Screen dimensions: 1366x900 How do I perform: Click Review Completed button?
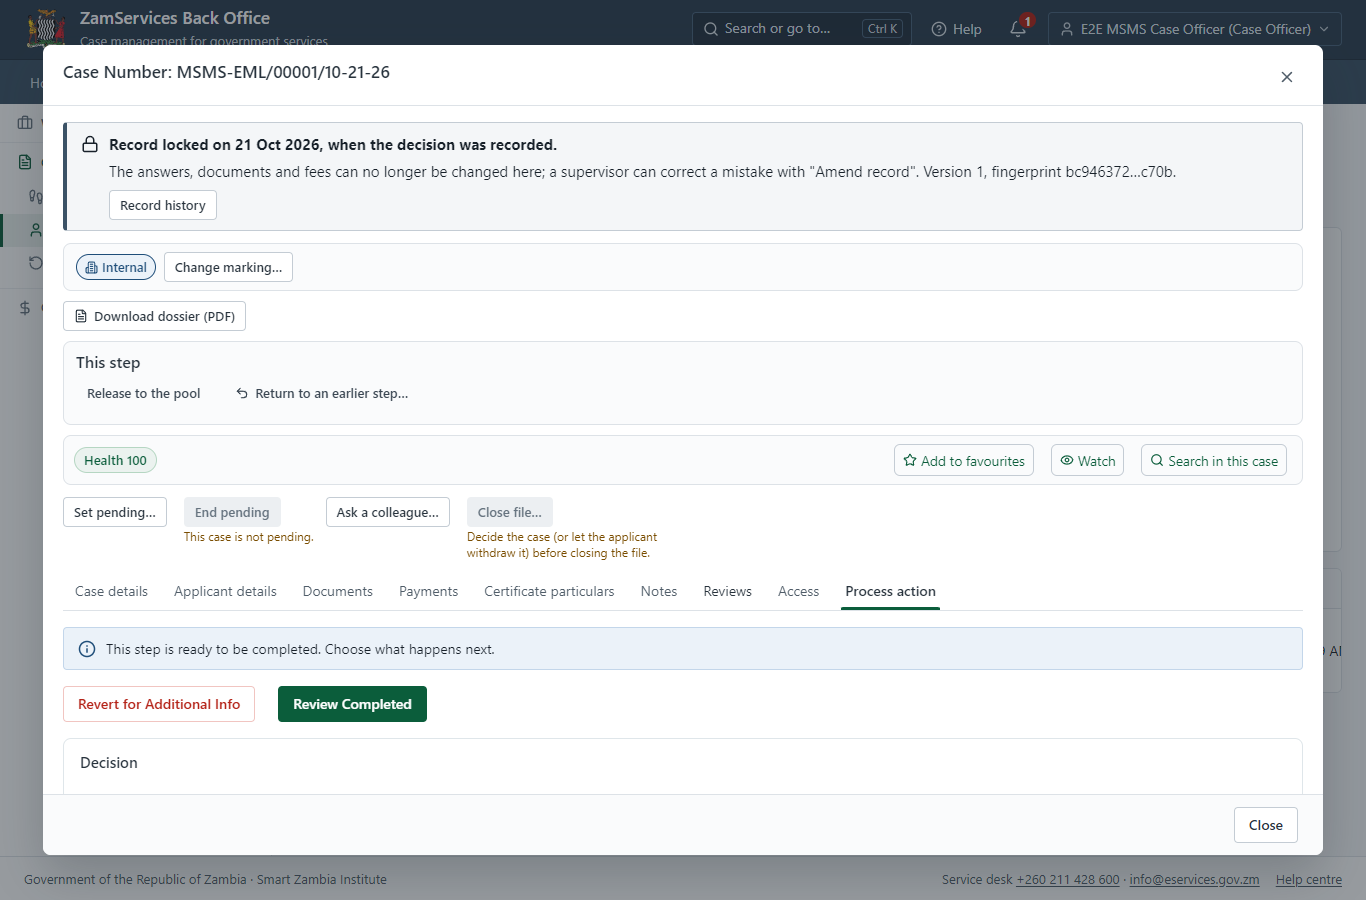[x=352, y=704]
